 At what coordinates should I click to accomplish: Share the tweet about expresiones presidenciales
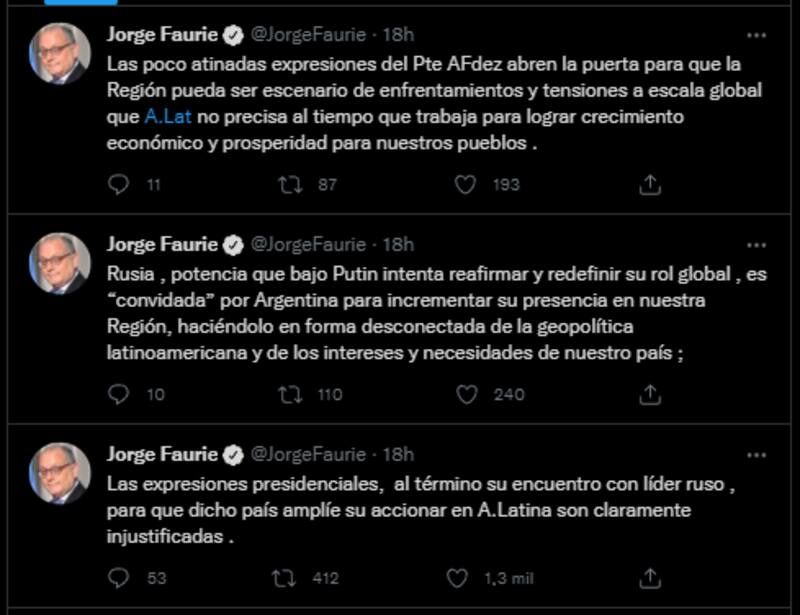[x=650, y=578]
